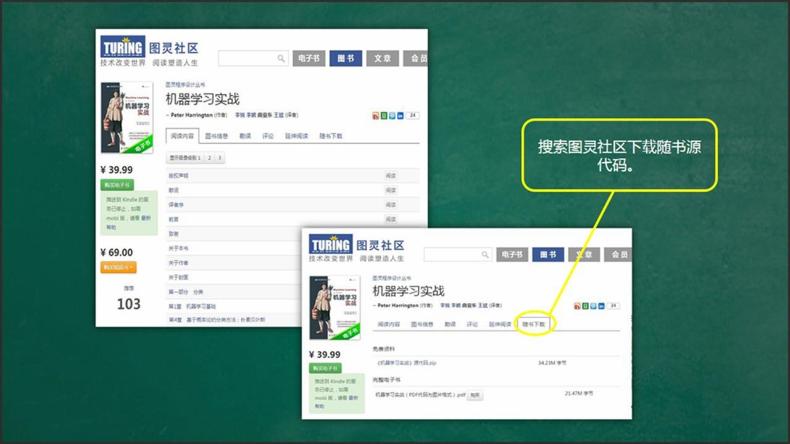Click dark-blue LinkedIn share icon on front page
The width and height of the screenshot is (790, 444).
pyautogui.click(x=601, y=306)
